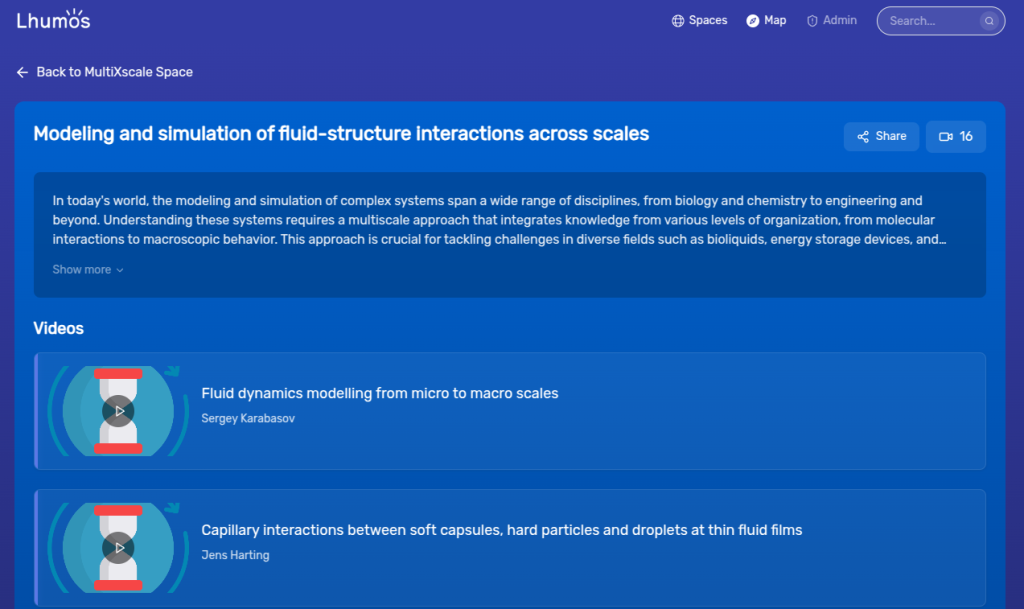Click in the Search input field

coord(933,21)
